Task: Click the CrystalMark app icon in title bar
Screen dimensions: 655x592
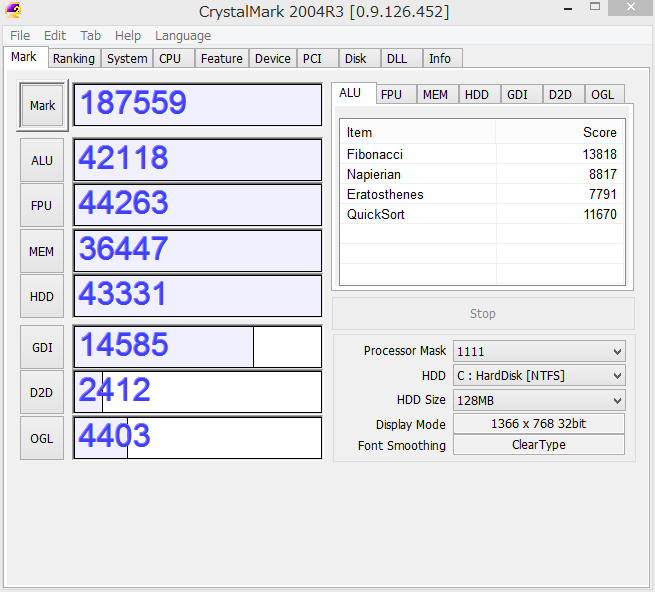Action: (13, 10)
